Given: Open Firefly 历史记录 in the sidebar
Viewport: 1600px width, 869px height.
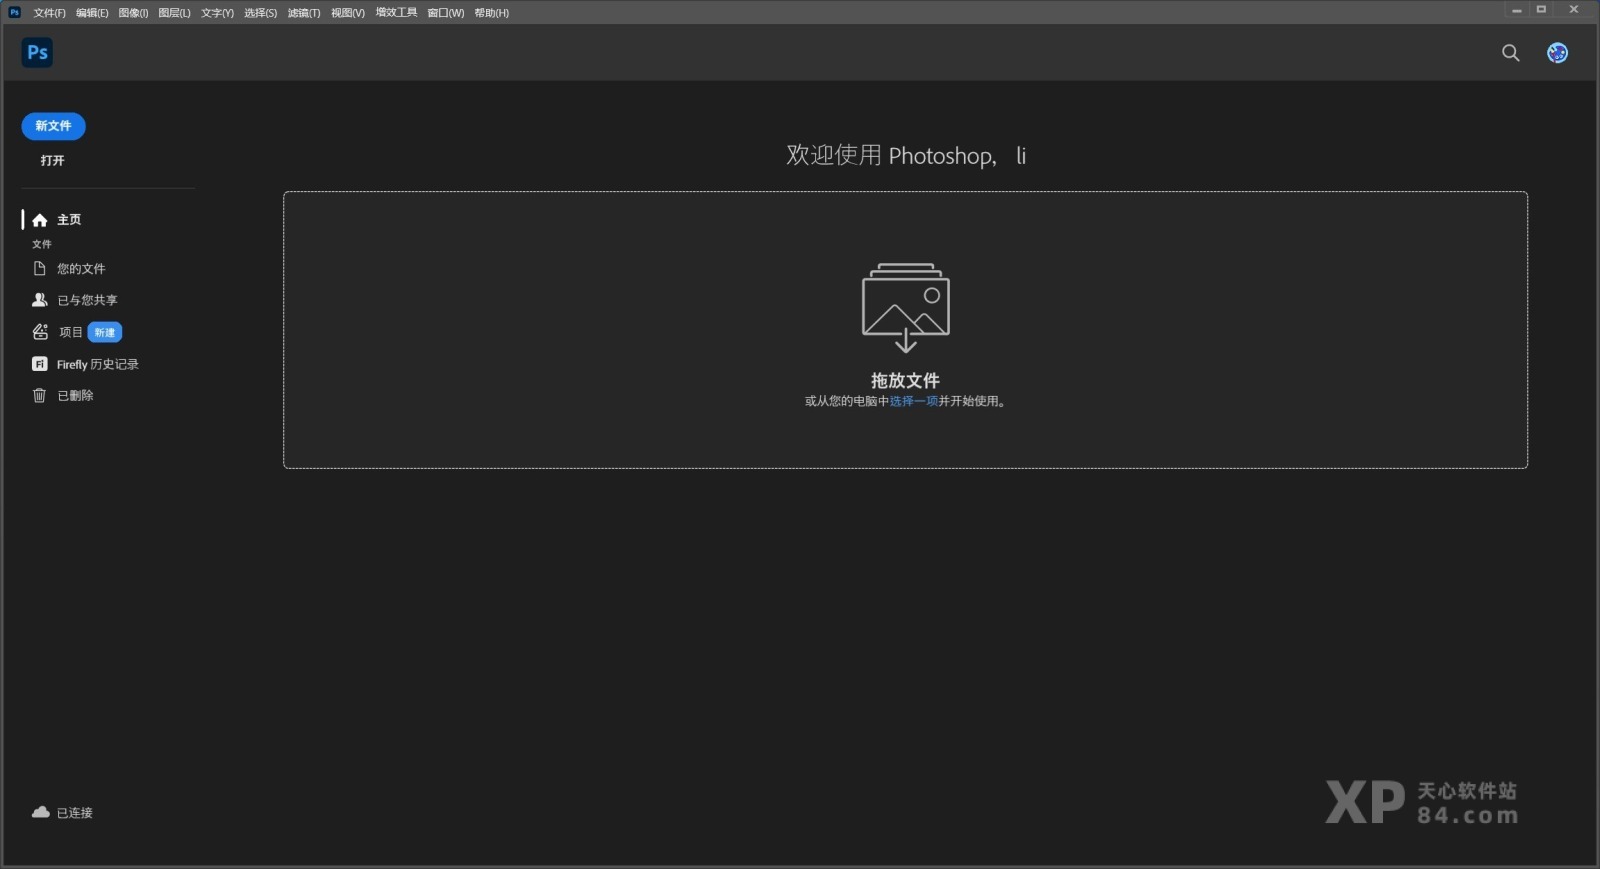Looking at the screenshot, I should pos(98,364).
